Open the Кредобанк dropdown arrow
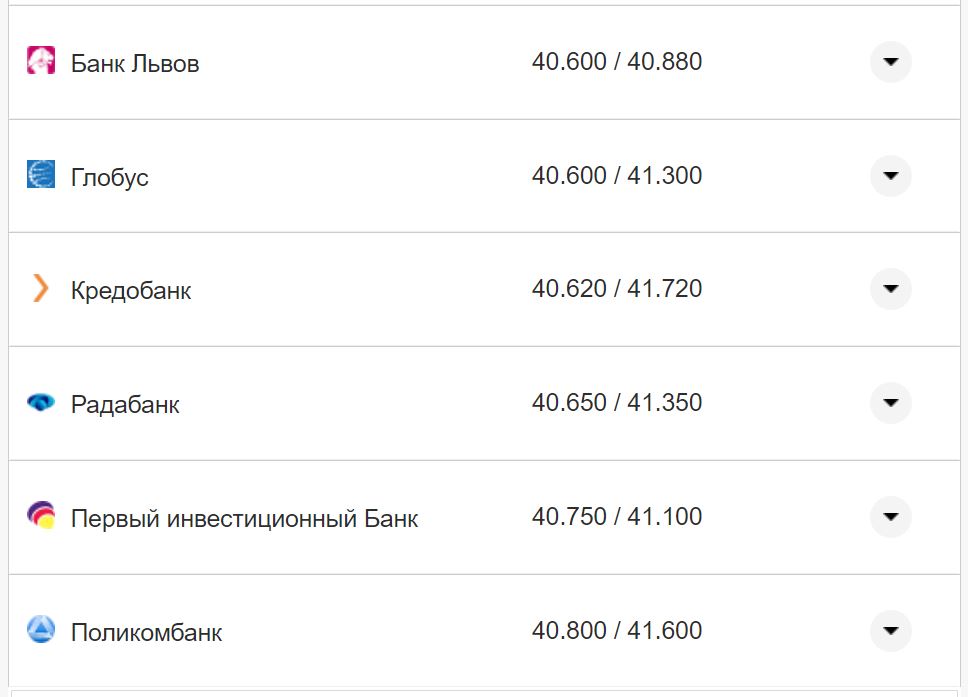968x697 pixels. click(889, 290)
